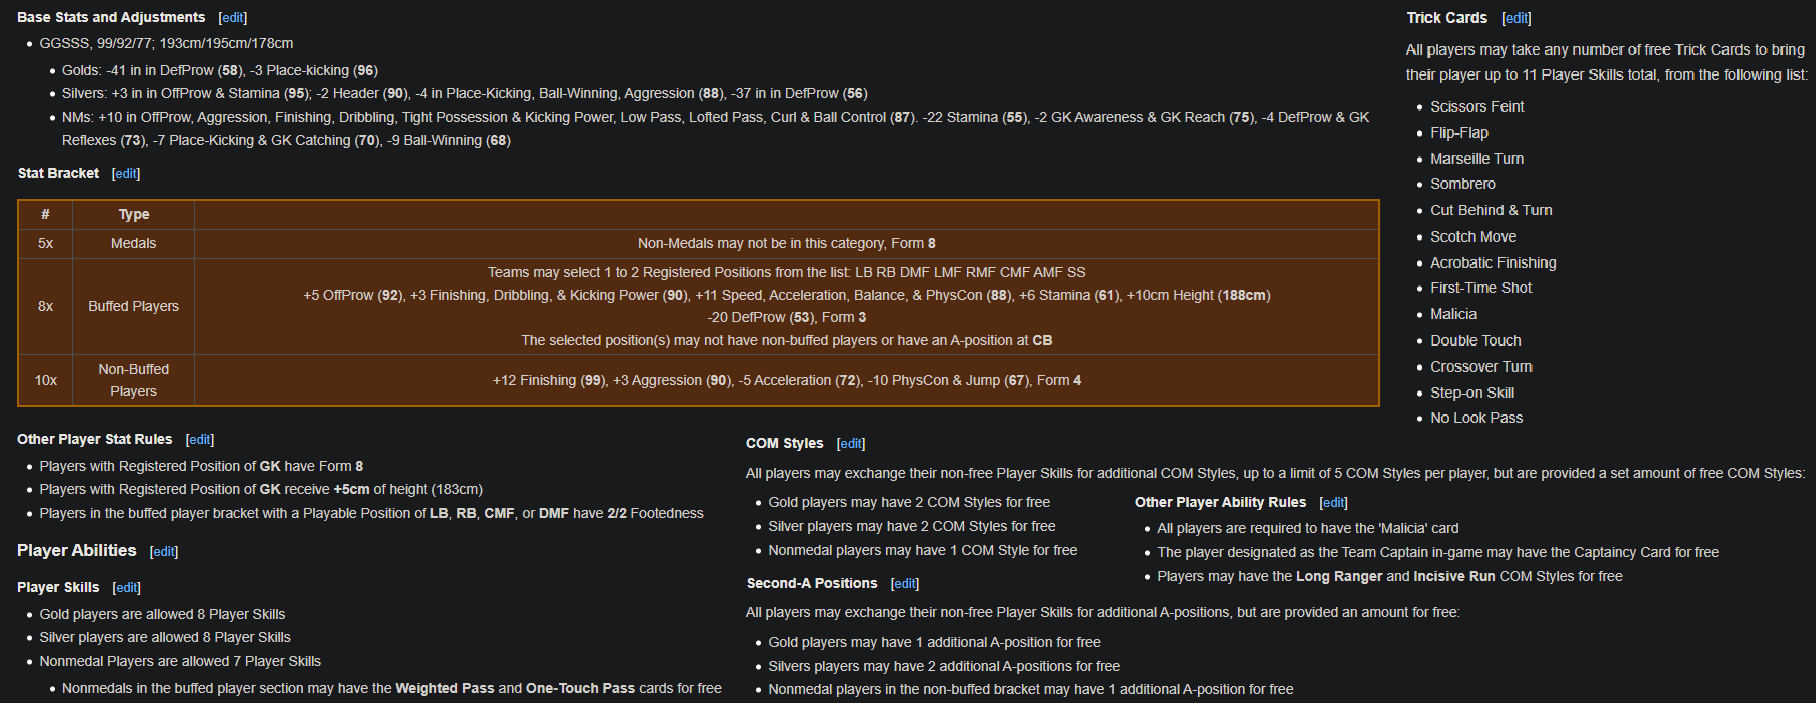Select Acrobatic Finishing in Trick Cards
1816x703 pixels.
[x=1493, y=263]
